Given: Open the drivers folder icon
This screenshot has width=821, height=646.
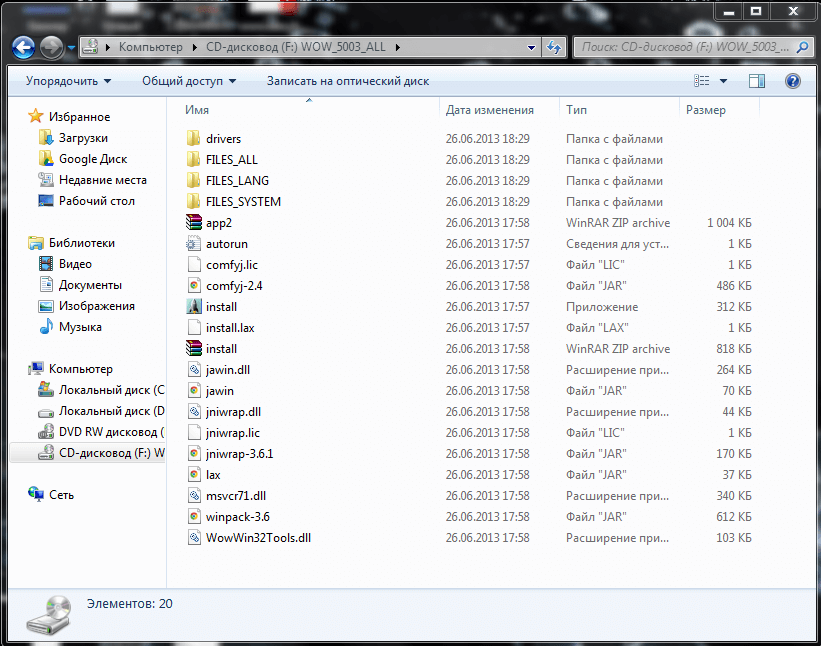Looking at the screenshot, I should click(x=194, y=139).
